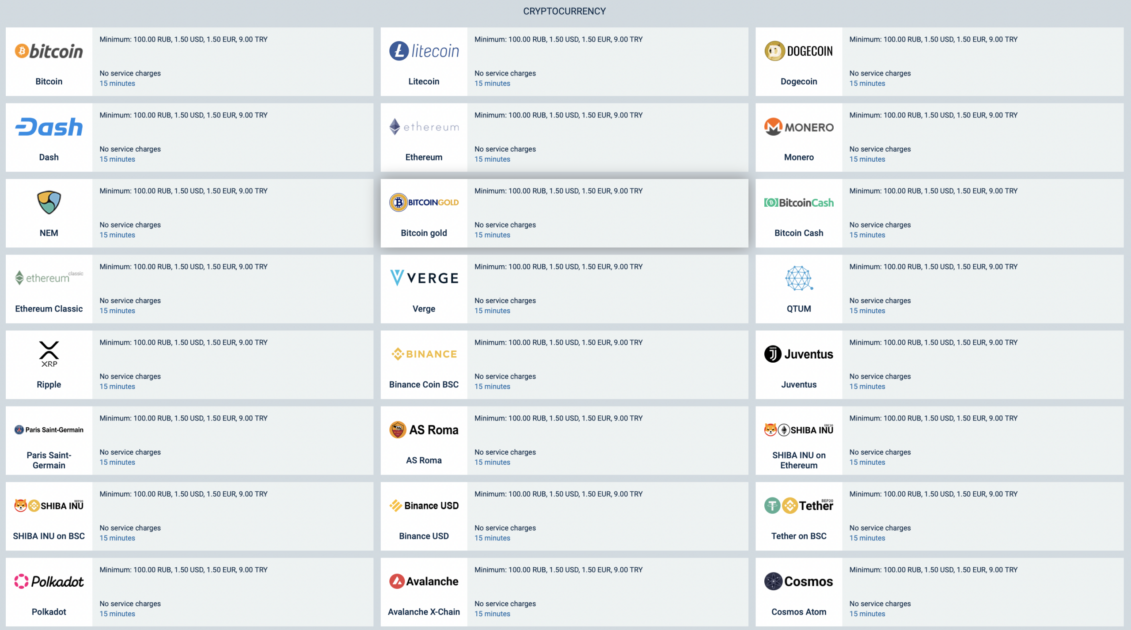Click the Dogecoin logo
Viewport: 1131px width, 630px height.
click(798, 51)
